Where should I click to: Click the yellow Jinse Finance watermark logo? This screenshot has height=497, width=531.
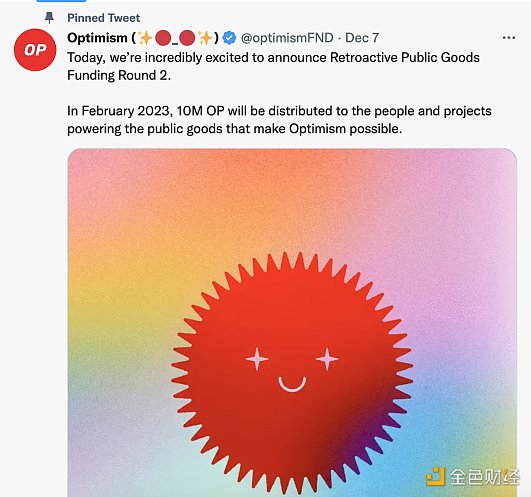435,476
